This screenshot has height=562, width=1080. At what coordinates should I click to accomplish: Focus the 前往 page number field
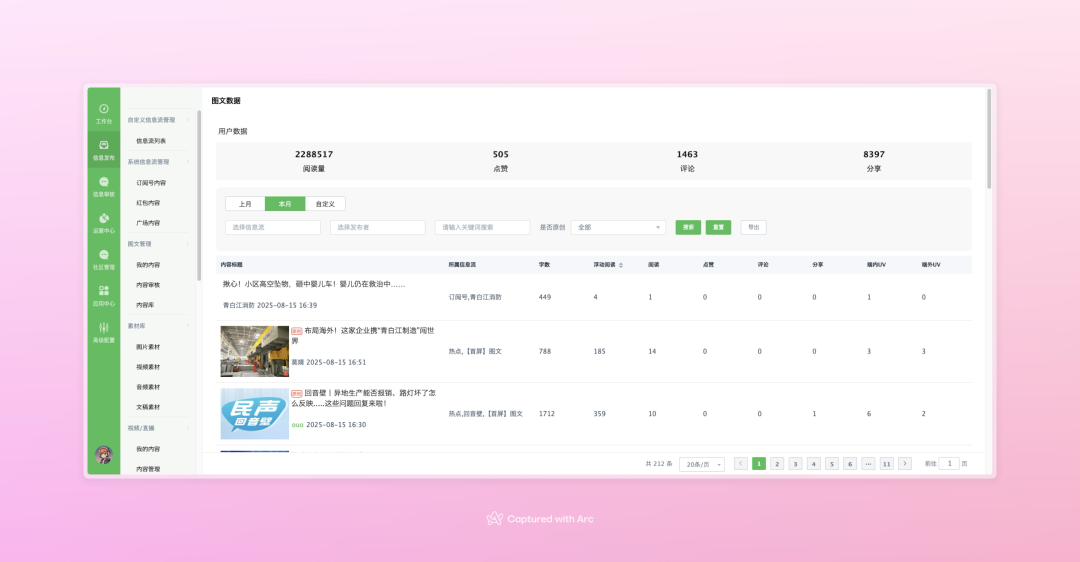[x=949, y=464]
